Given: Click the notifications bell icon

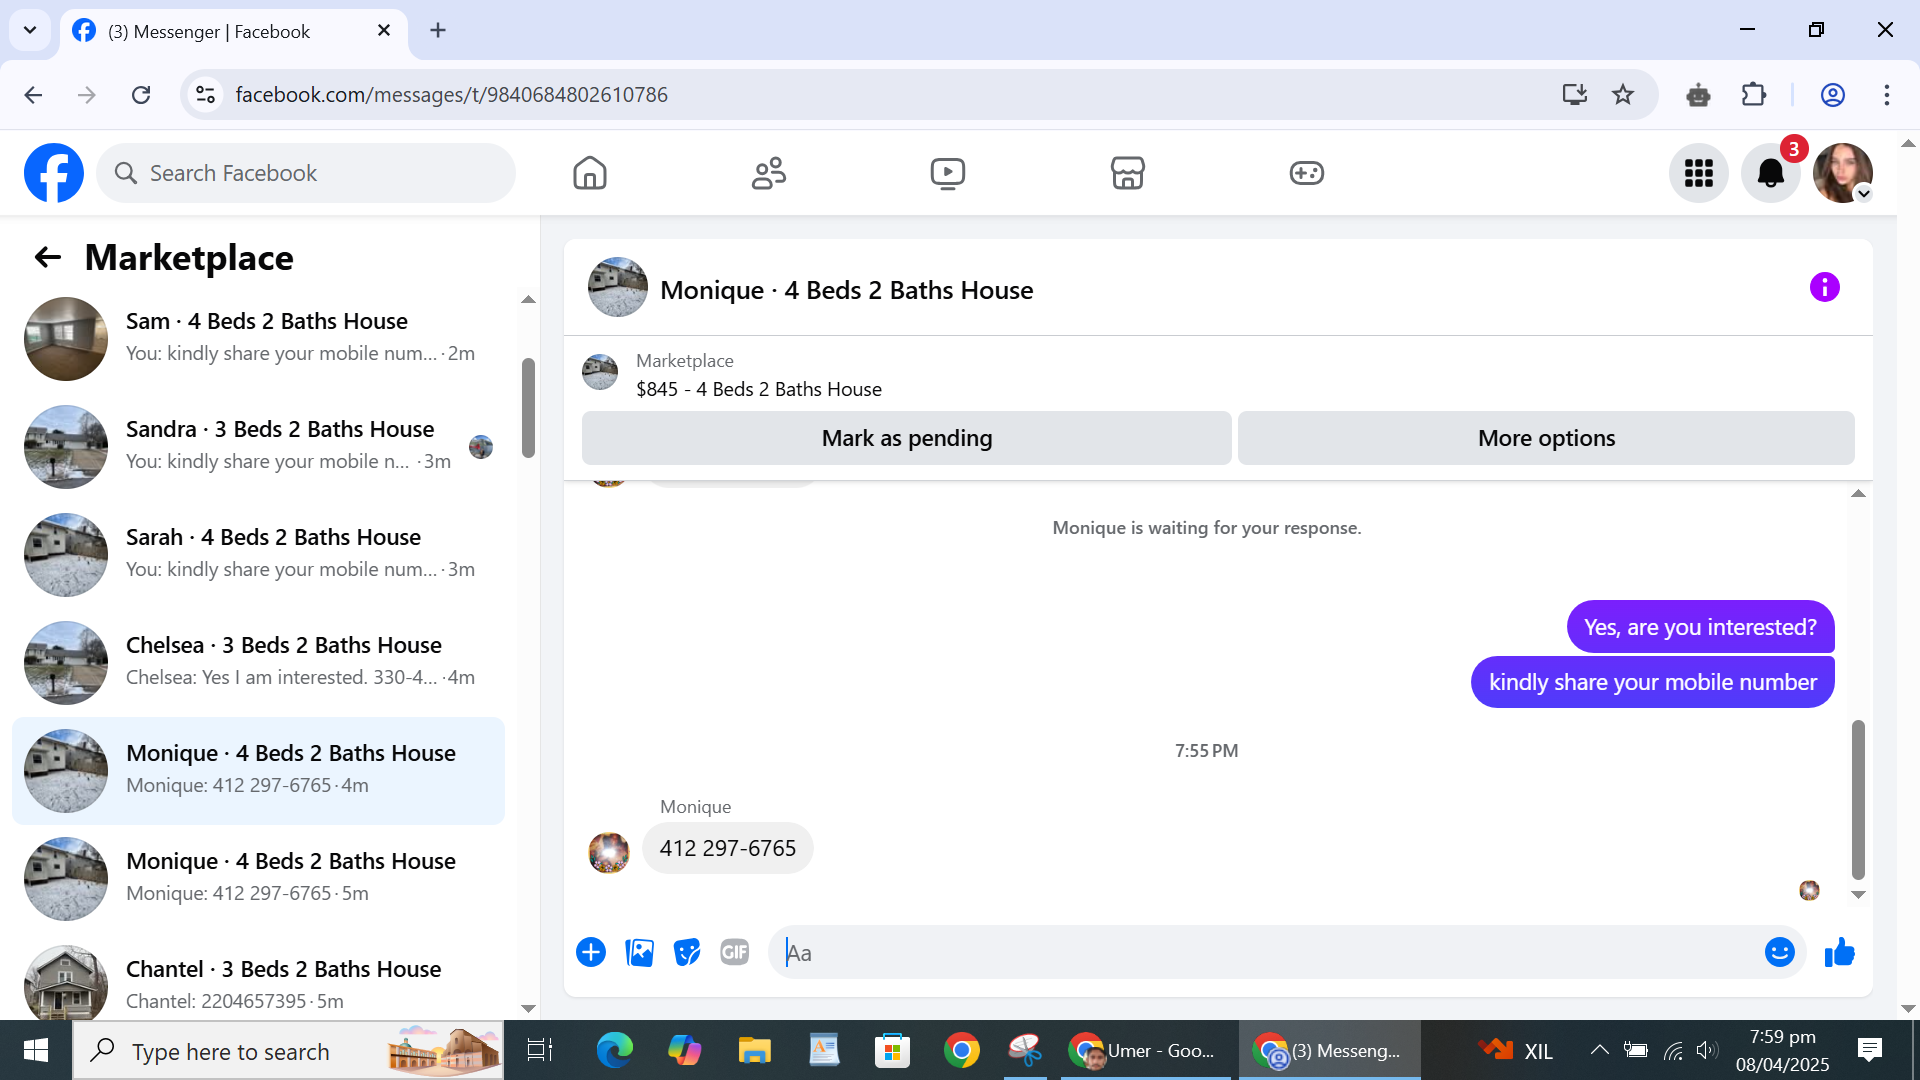Looking at the screenshot, I should [1770, 173].
